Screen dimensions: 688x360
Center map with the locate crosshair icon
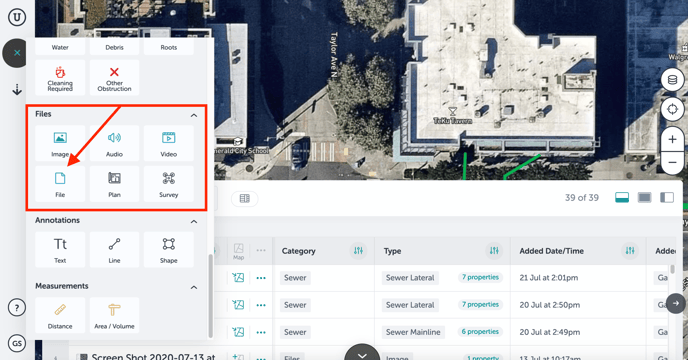click(672, 109)
